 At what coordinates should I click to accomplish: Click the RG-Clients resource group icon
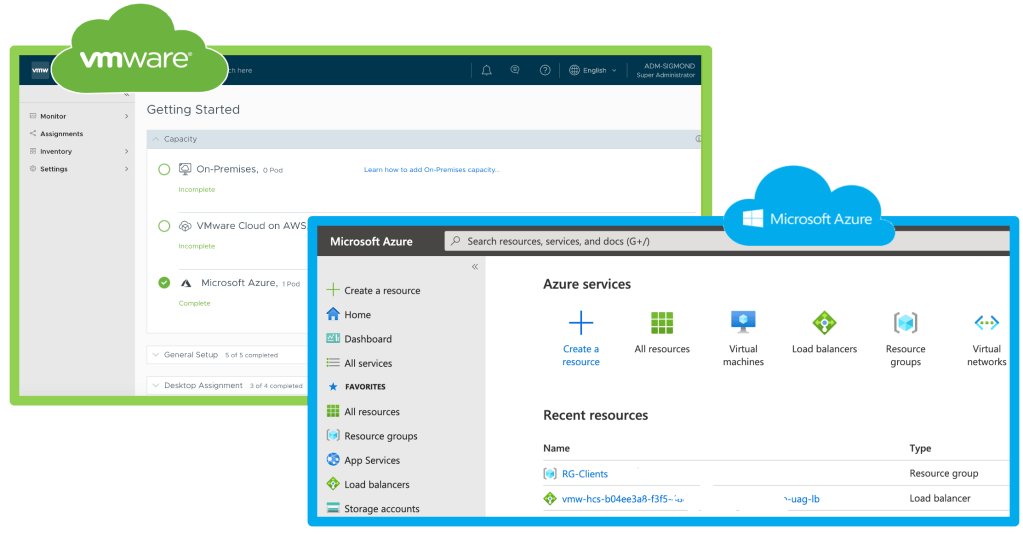550,474
